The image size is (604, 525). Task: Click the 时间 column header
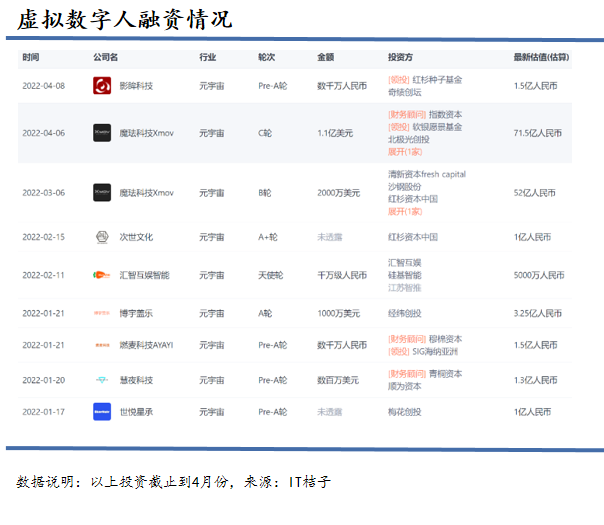31,57
